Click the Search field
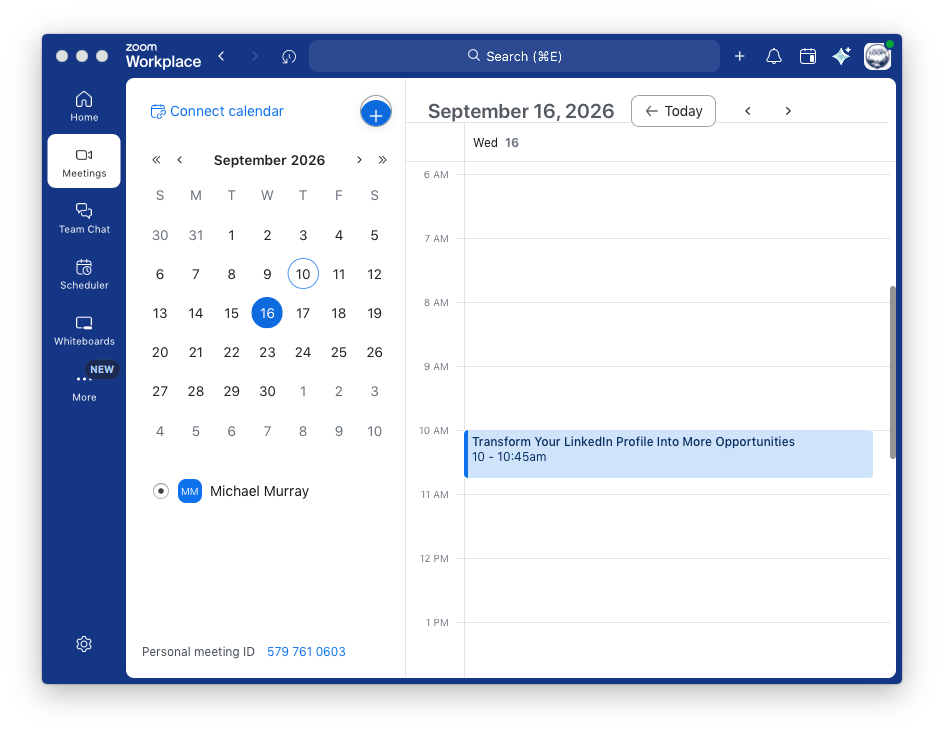 514,56
